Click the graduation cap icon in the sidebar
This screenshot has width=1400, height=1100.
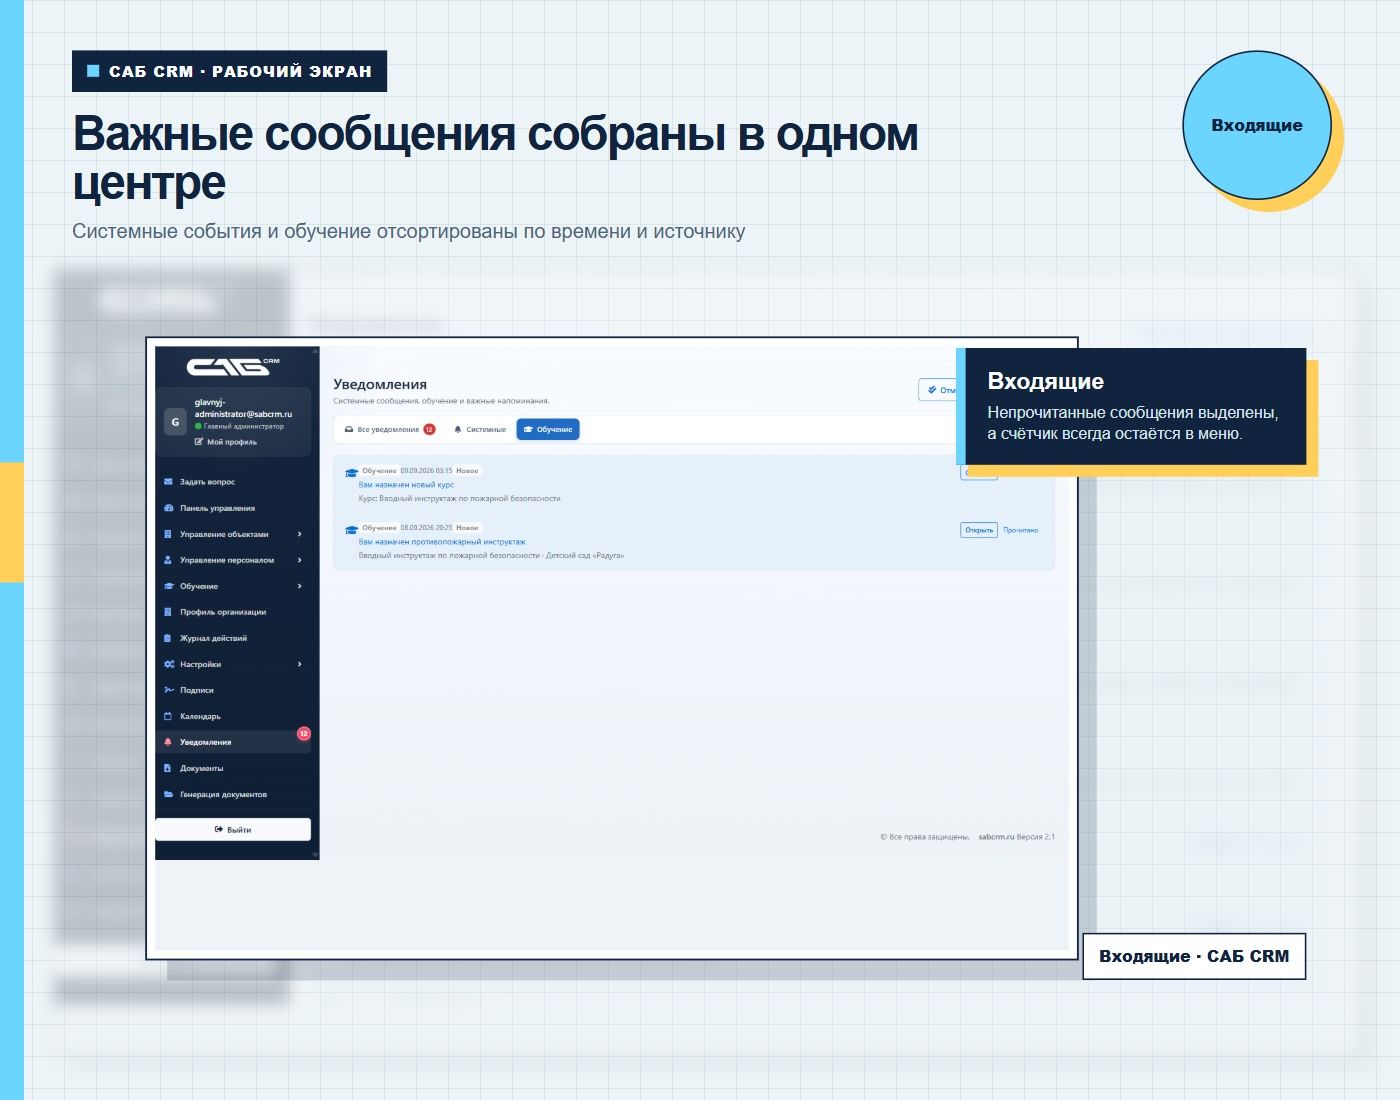(x=168, y=586)
